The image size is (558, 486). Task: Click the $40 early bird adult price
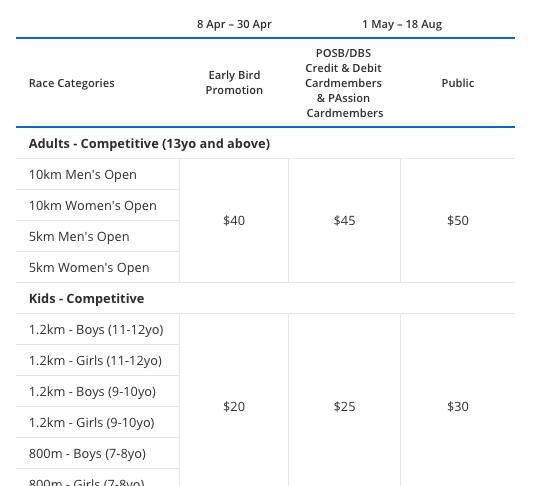tap(234, 221)
